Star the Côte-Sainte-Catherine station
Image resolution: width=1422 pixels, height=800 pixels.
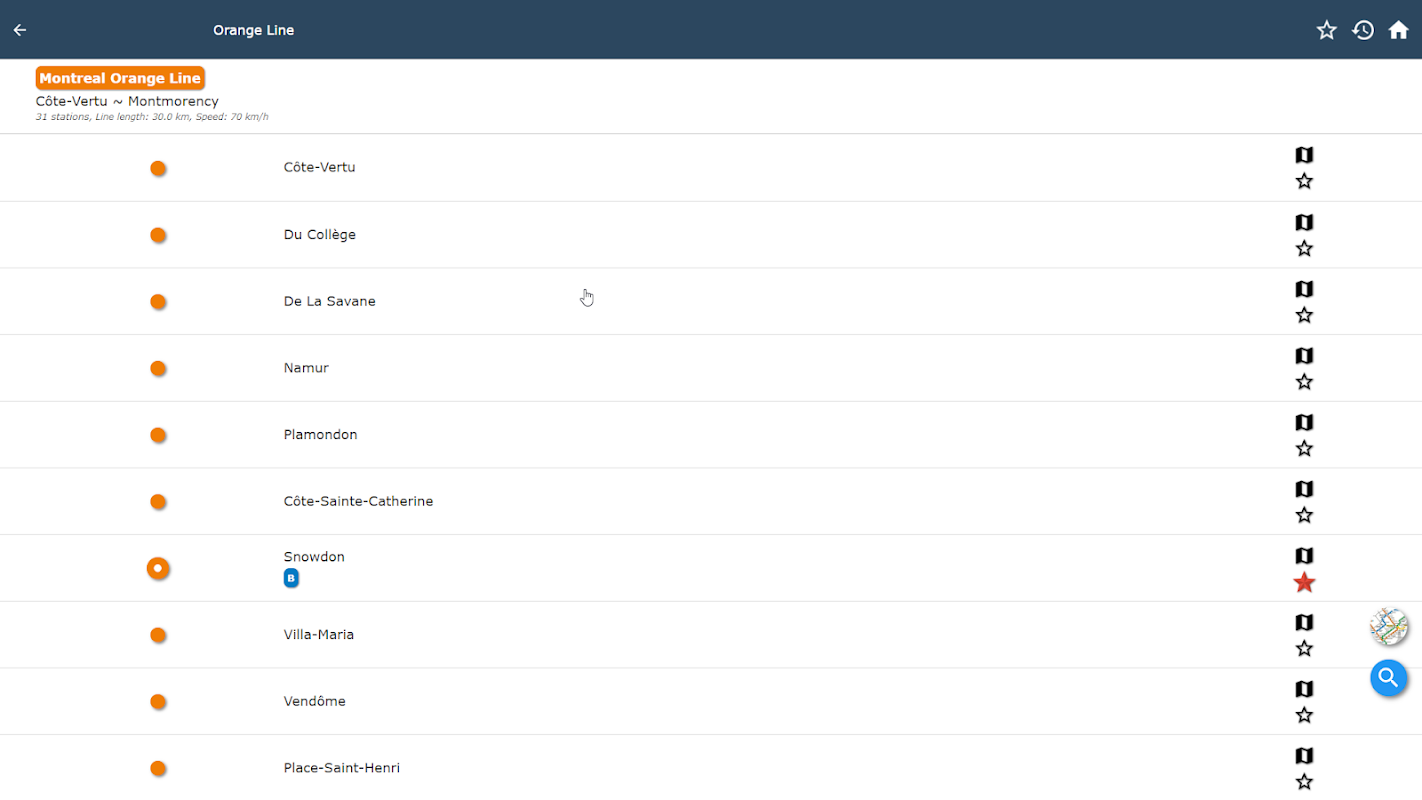tap(1304, 515)
